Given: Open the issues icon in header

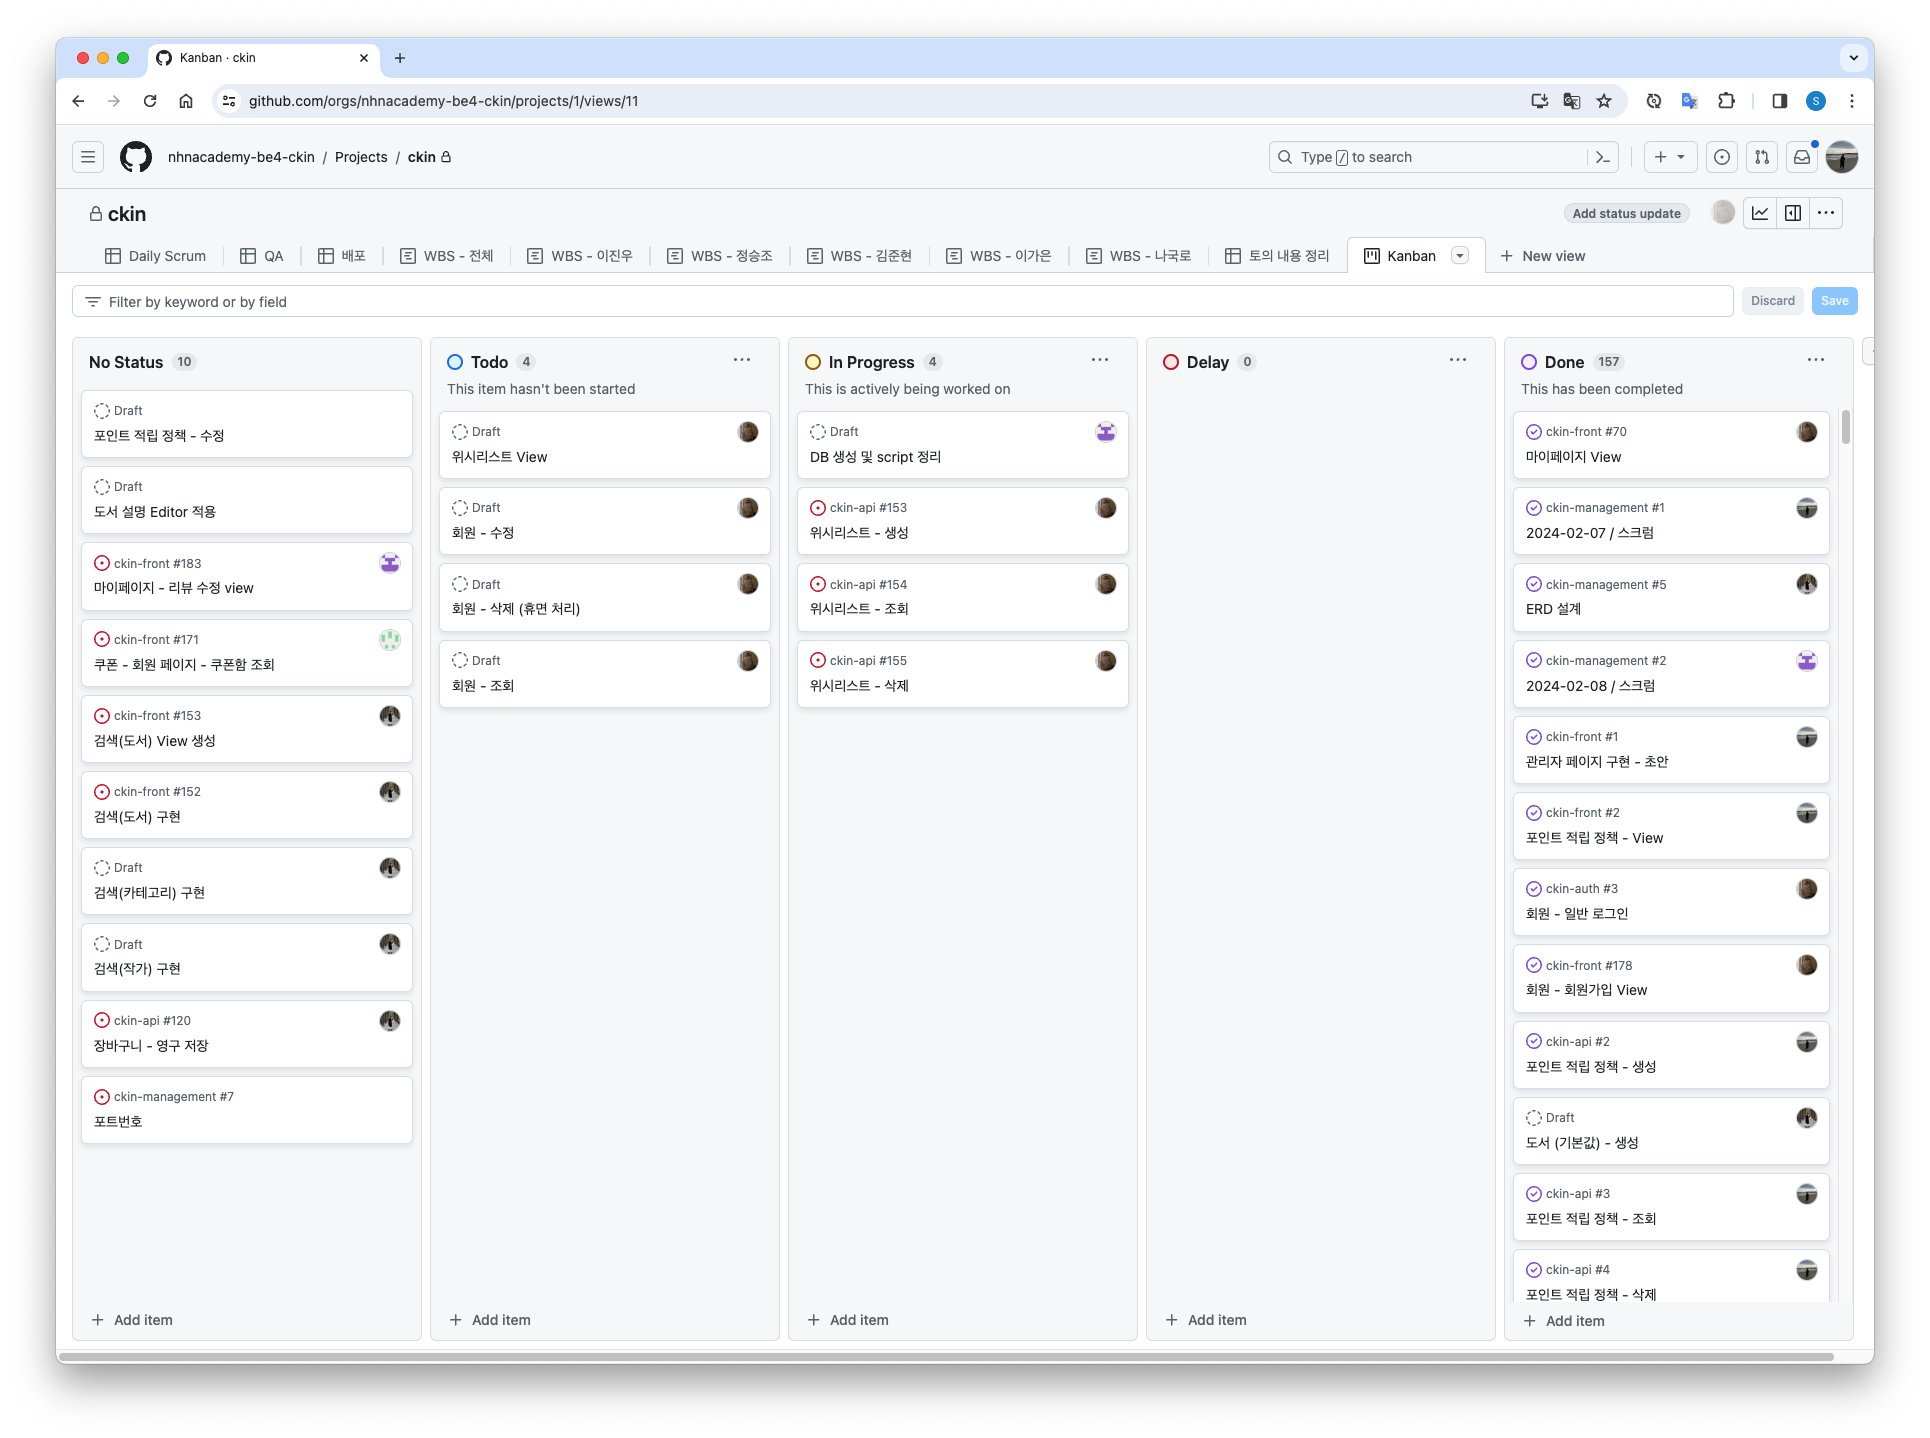Looking at the screenshot, I should [1722, 157].
